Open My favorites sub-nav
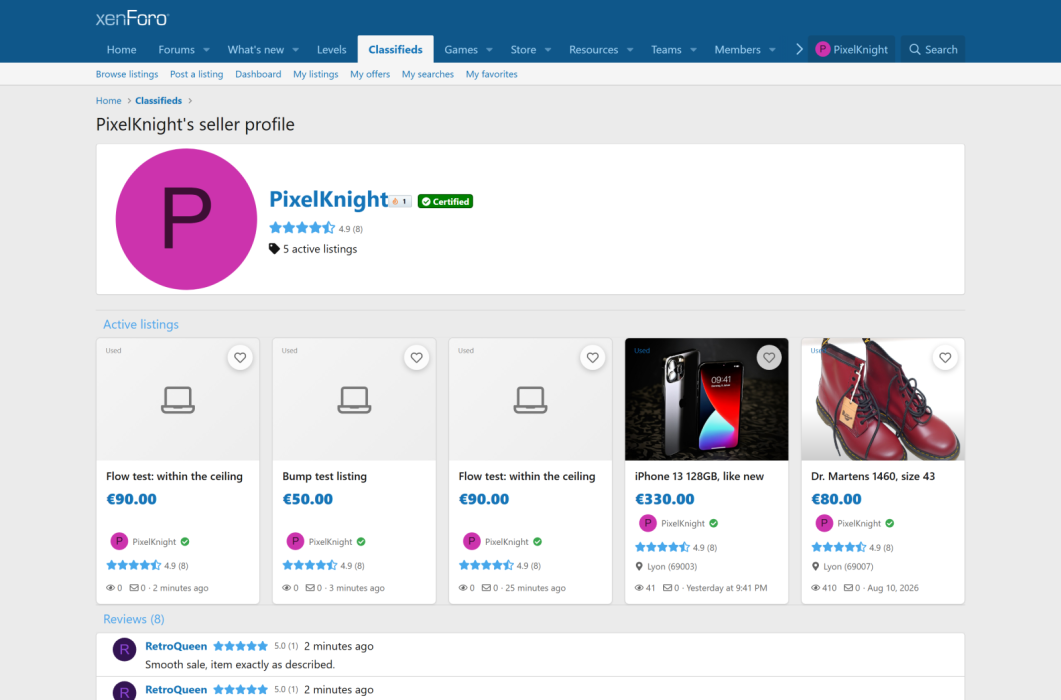The image size is (1061, 700). click(x=491, y=74)
